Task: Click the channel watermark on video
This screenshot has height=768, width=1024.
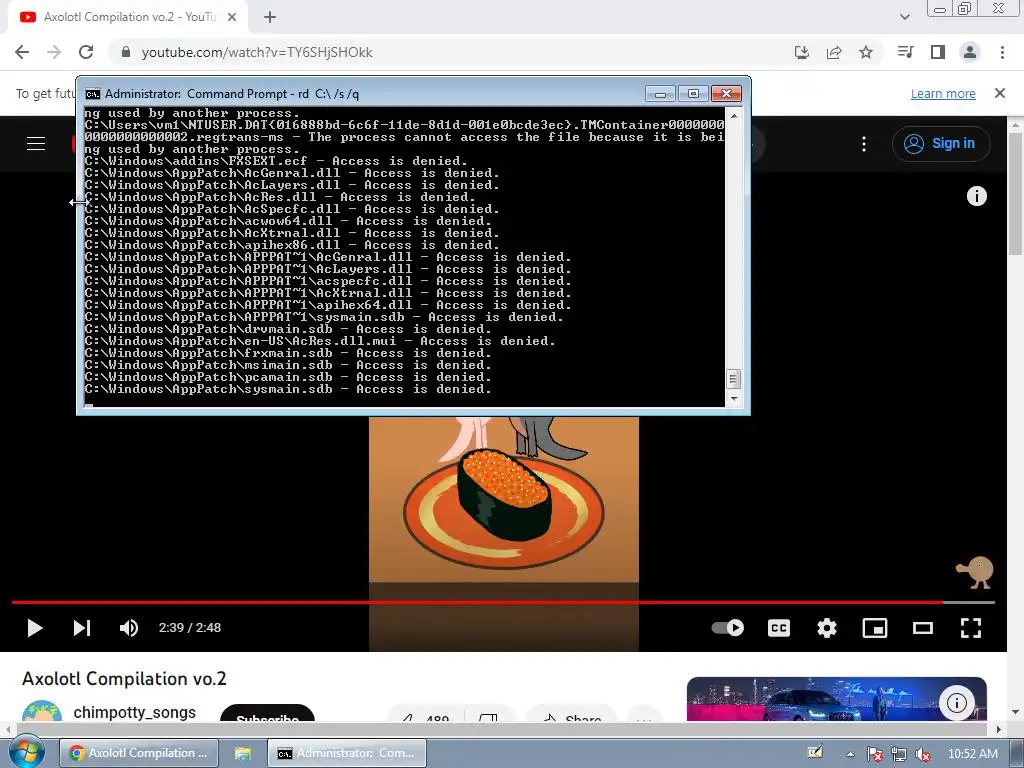Action: 974,572
